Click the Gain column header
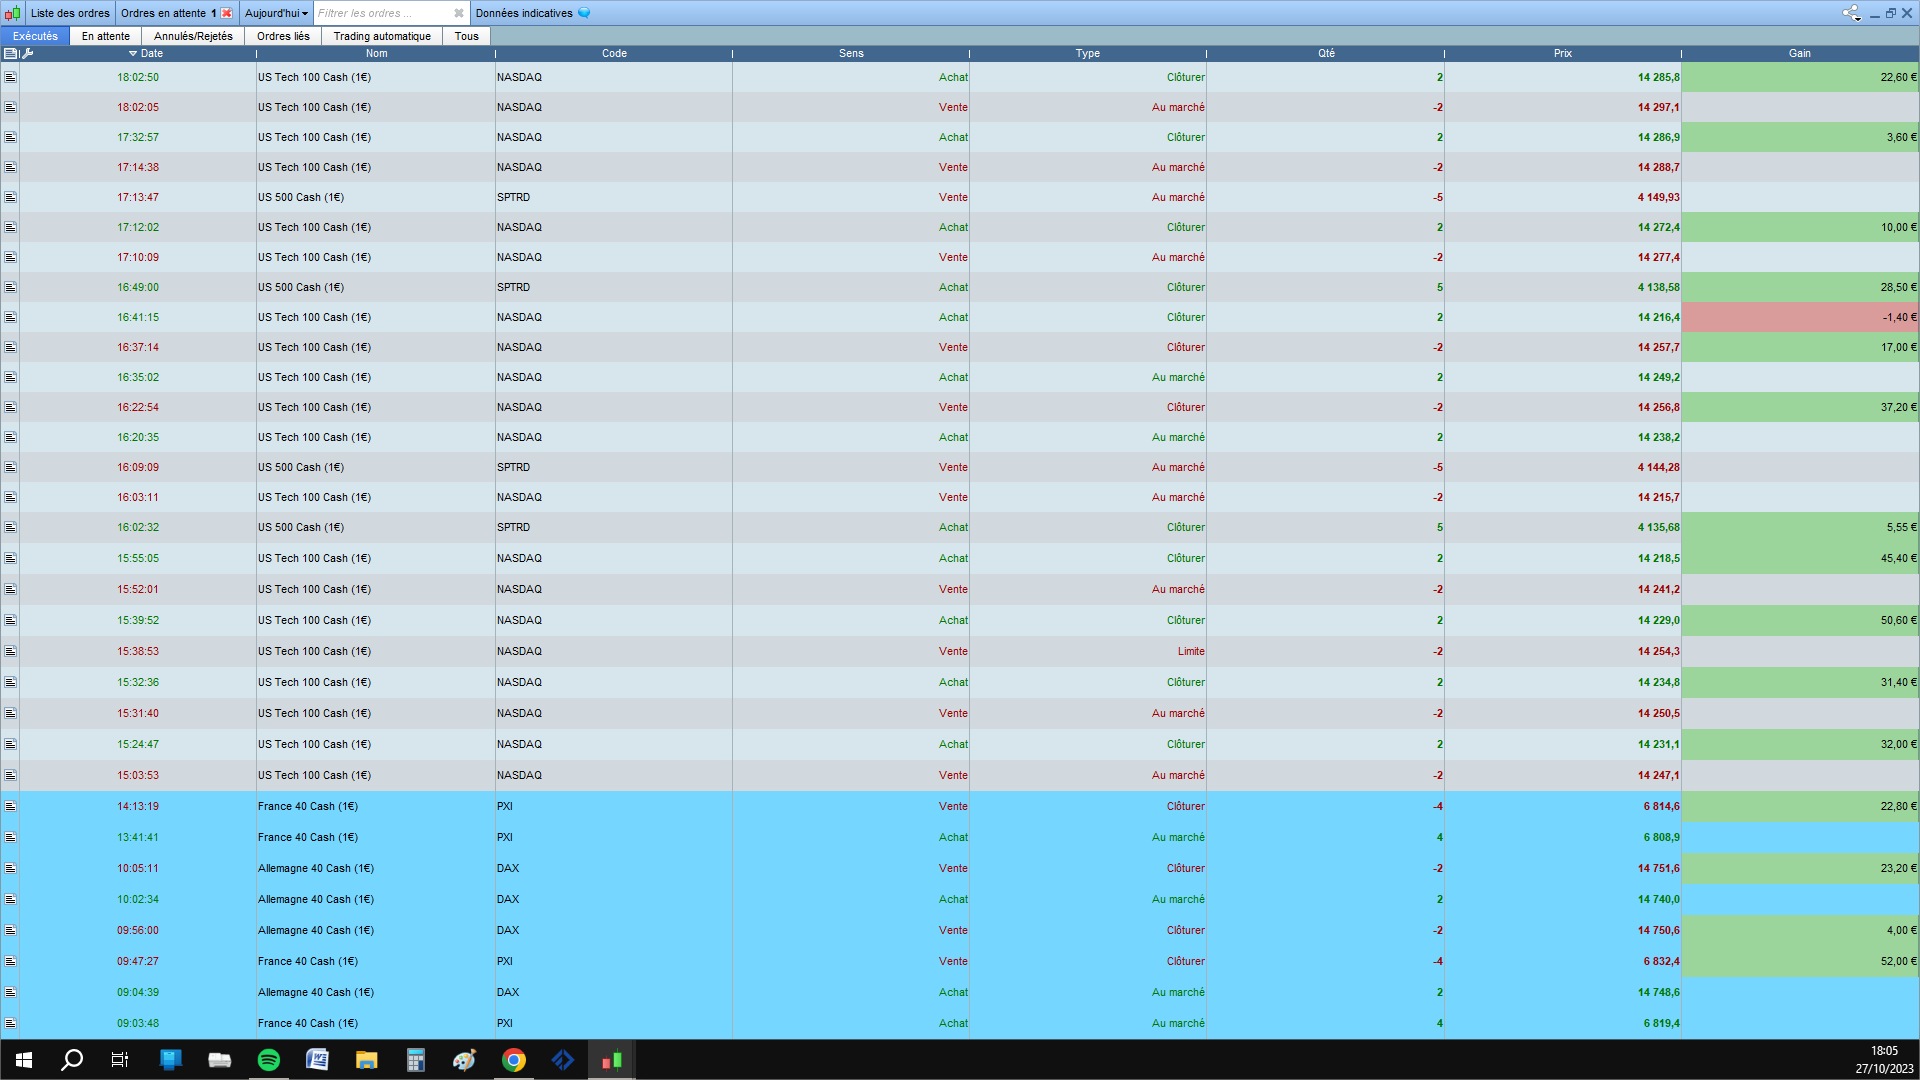This screenshot has width=1920, height=1080. coord(1799,54)
